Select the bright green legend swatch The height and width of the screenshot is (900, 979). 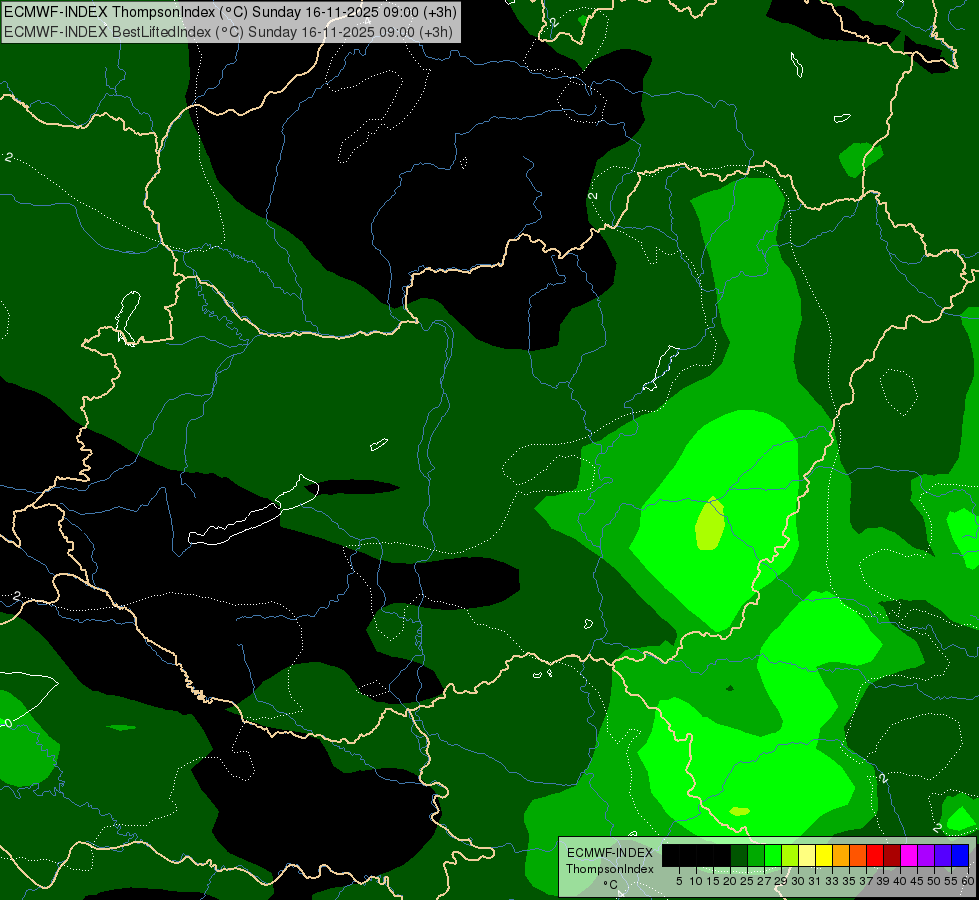(x=773, y=855)
